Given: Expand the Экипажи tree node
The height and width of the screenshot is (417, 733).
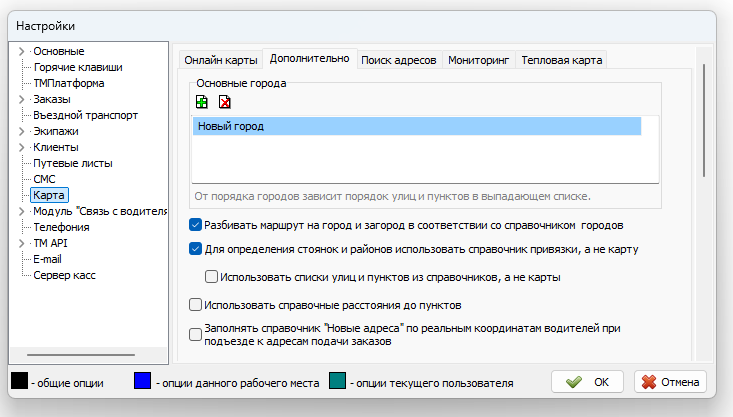Looking at the screenshot, I should (x=21, y=131).
